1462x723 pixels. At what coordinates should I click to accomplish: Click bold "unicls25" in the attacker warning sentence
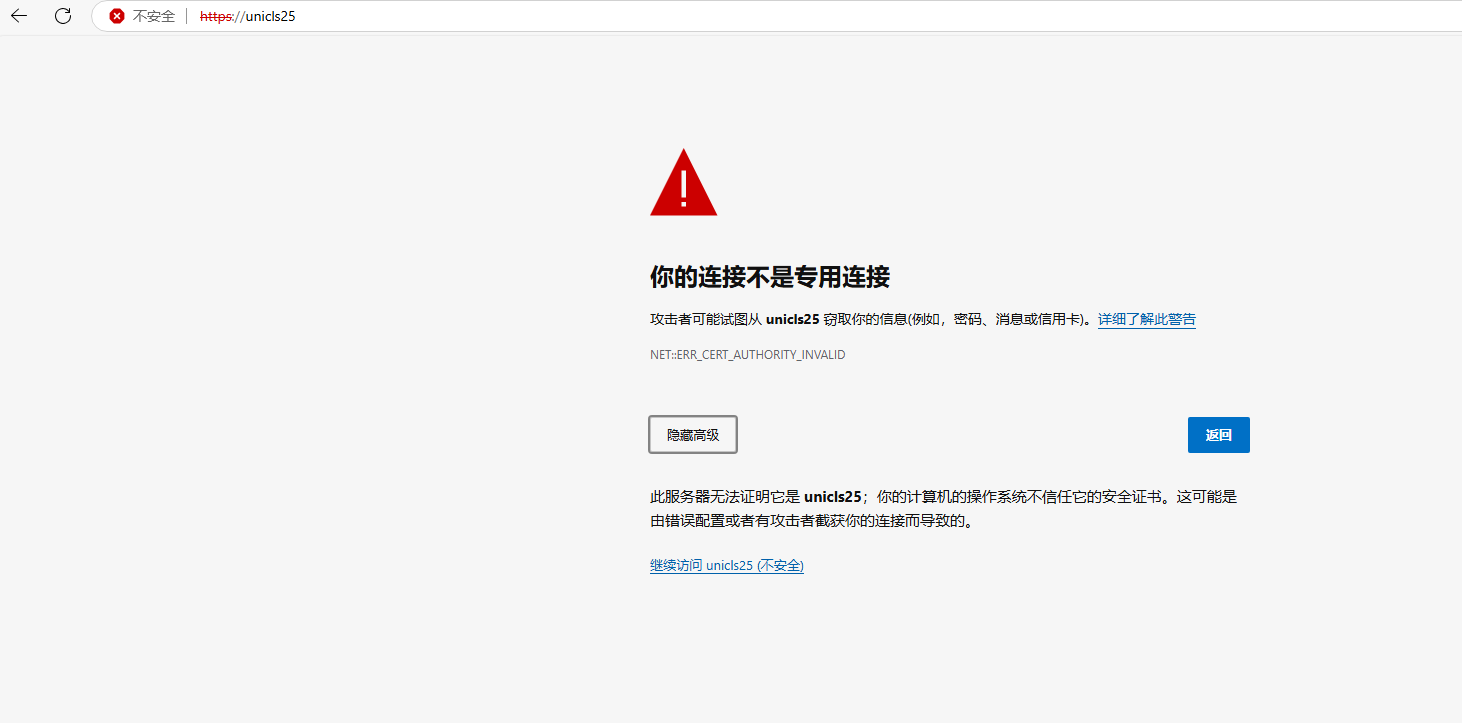[792, 320]
